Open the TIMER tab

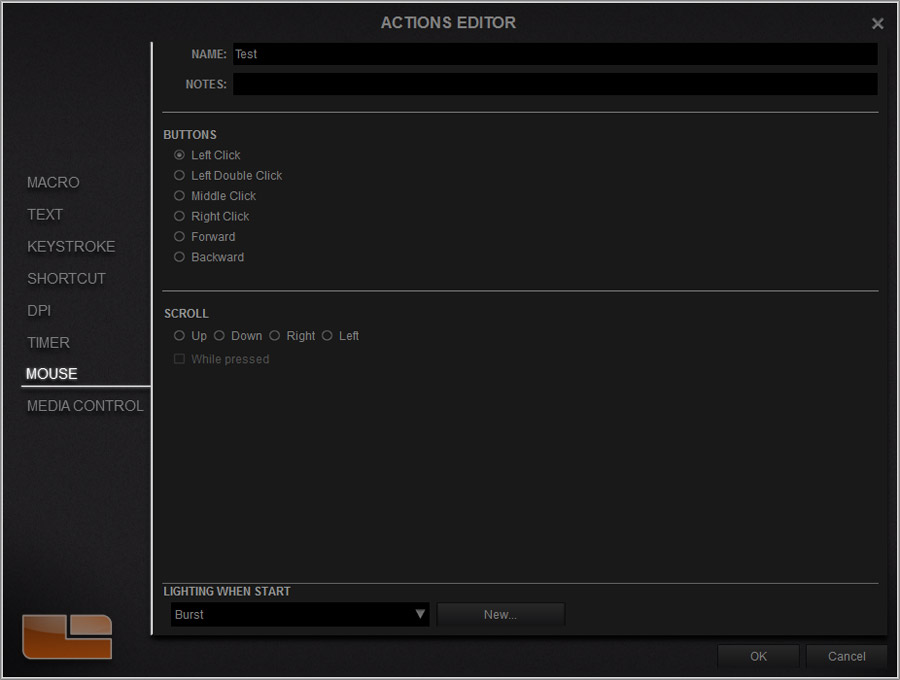pyautogui.click(x=48, y=343)
